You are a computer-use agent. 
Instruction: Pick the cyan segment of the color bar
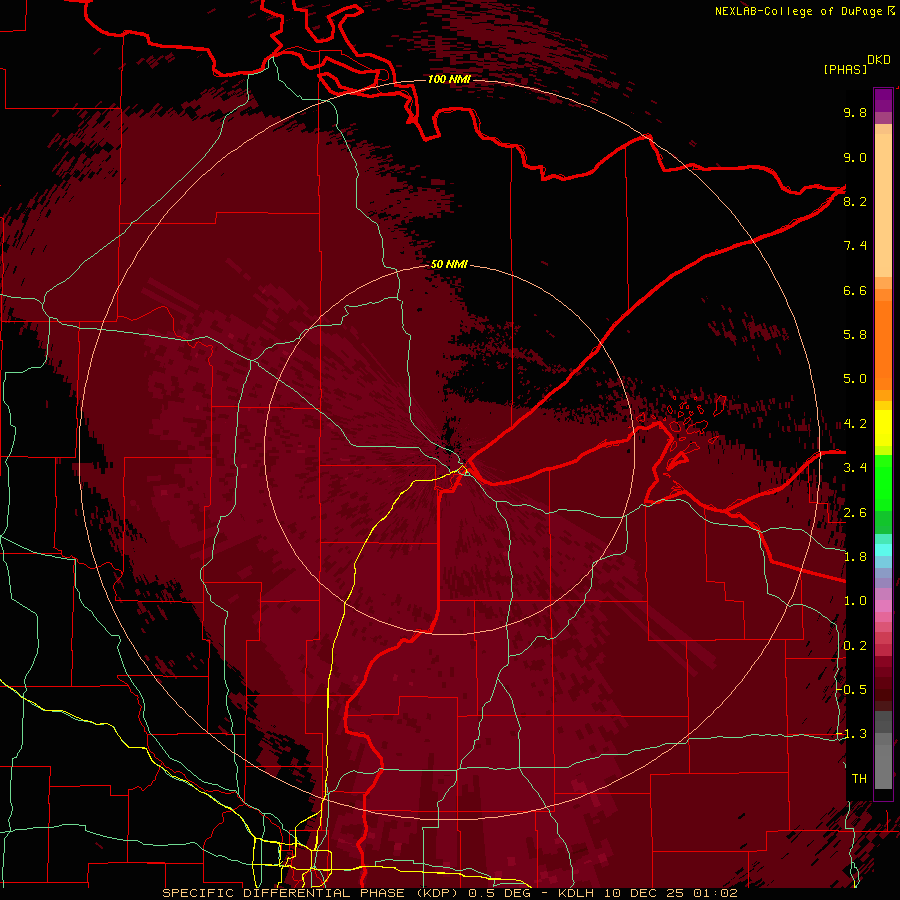coord(883,550)
